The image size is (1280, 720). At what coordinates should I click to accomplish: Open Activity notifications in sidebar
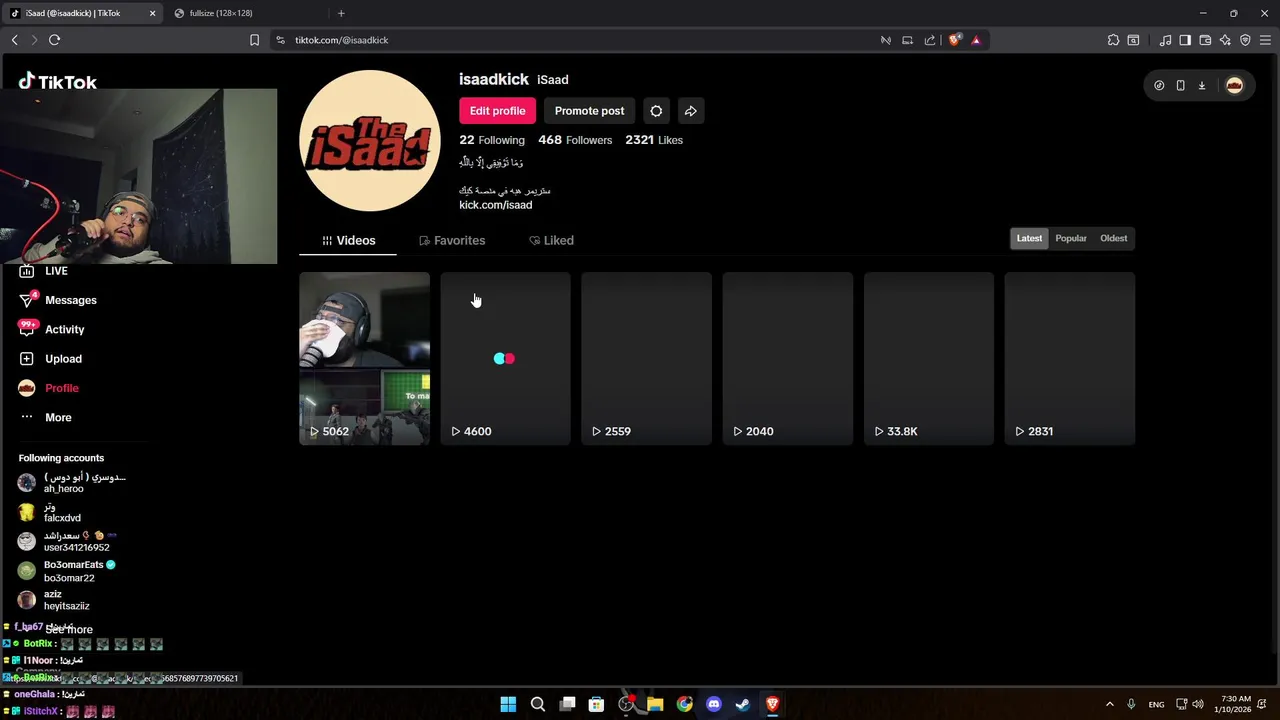pos(52,329)
